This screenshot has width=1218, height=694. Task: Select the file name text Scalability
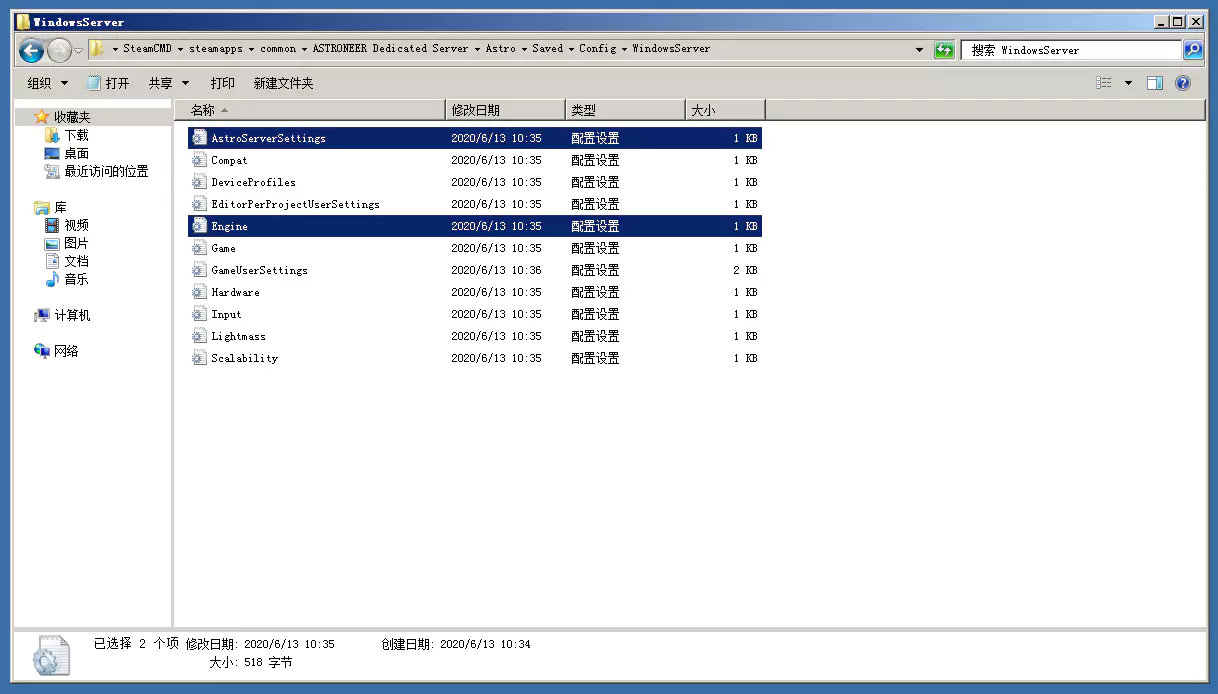click(244, 358)
